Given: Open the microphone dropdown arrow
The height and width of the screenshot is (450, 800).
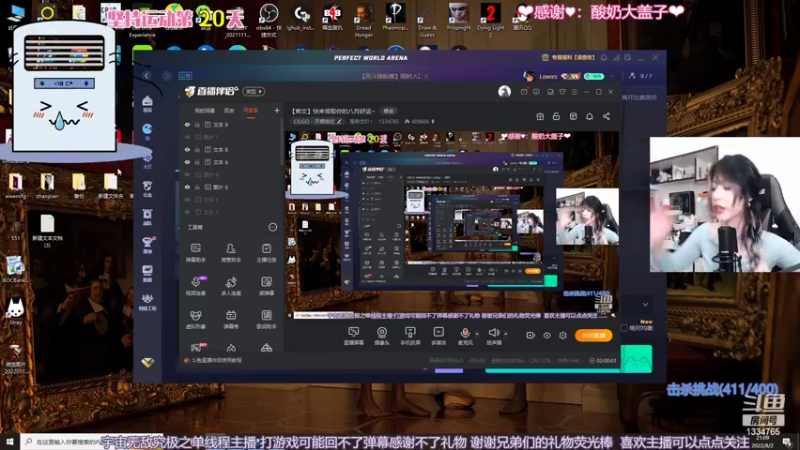Looking at the screenshot, I should coord(477,334).
